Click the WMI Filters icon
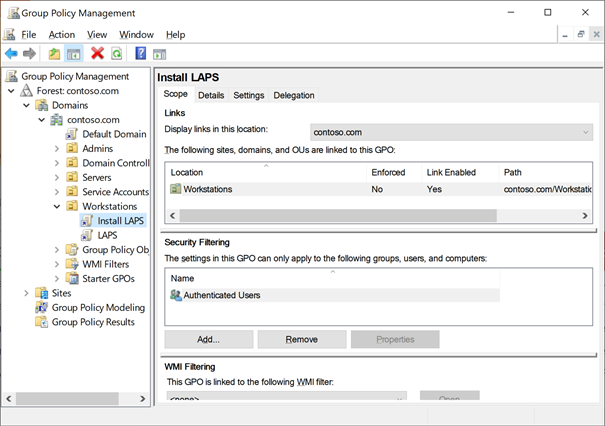 coord(72,264)
